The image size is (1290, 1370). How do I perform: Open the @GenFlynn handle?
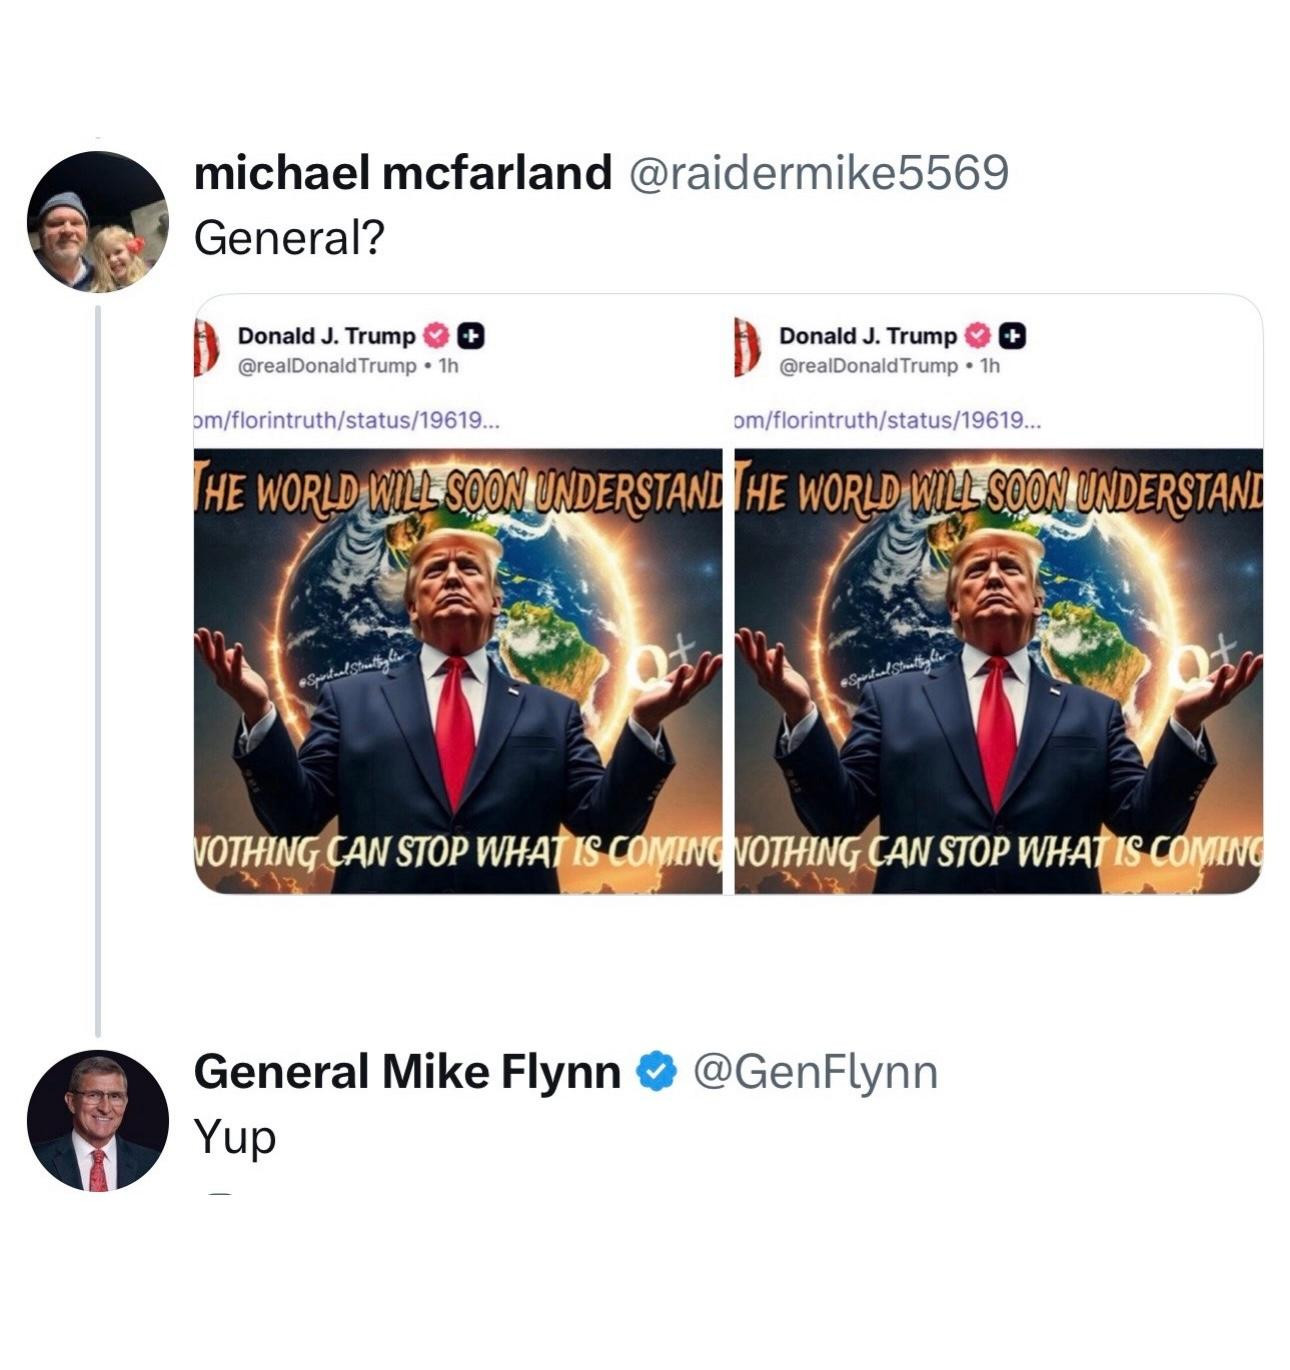(814, 1072)
